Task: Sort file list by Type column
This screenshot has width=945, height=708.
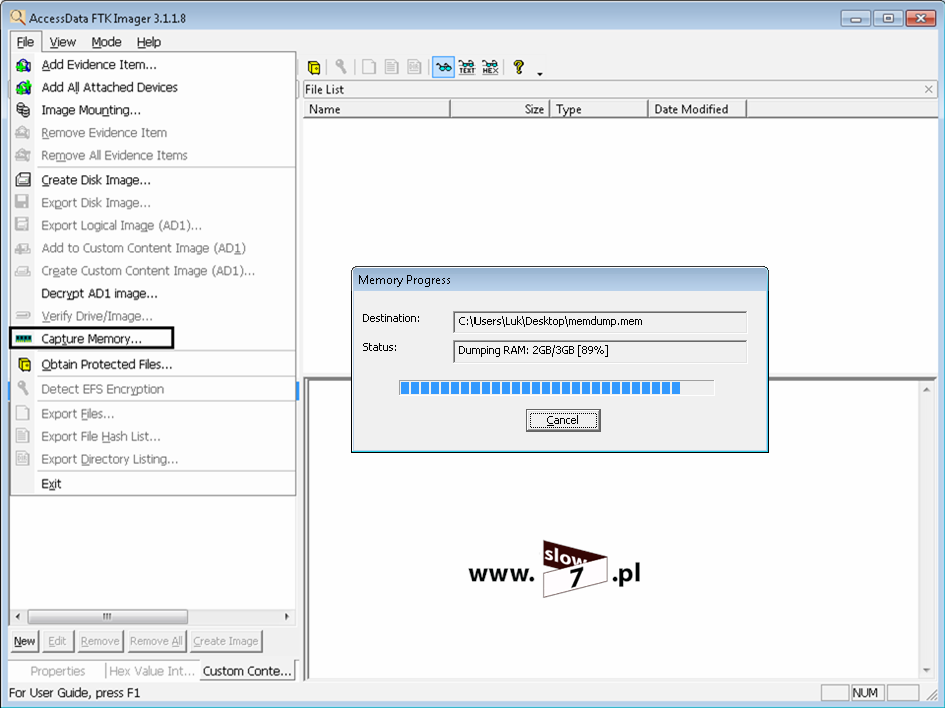Action: [599, 109]
